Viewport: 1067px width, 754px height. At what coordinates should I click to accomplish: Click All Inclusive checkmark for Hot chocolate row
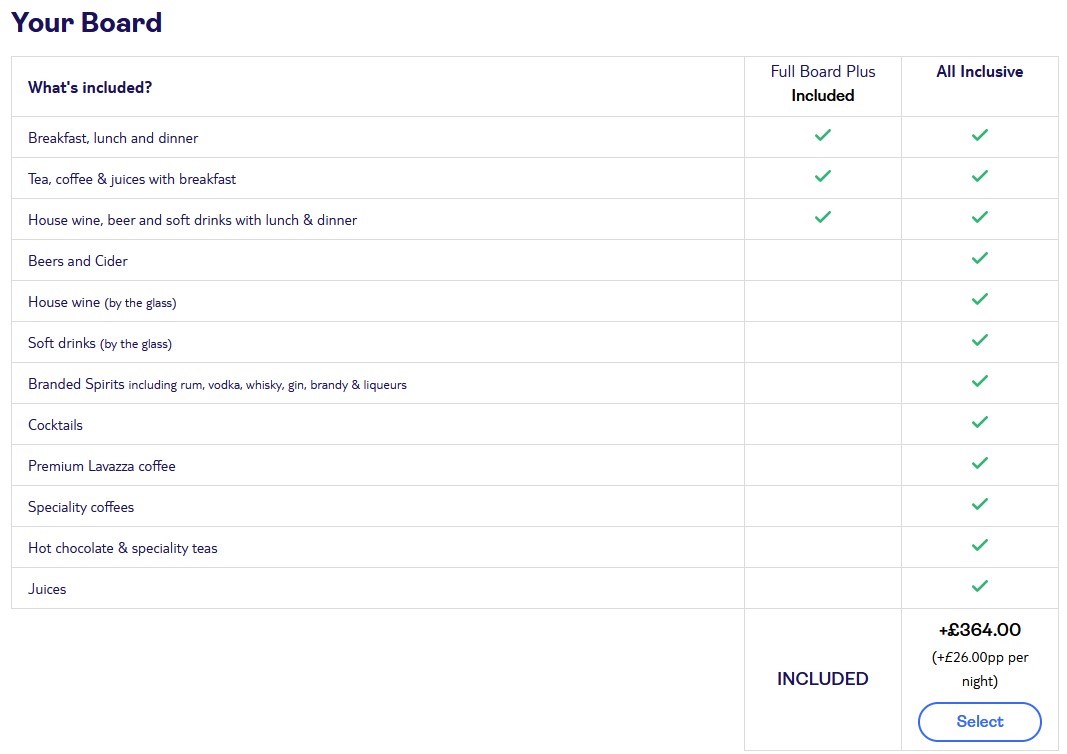pyautogui.click(x=980, y=545)
